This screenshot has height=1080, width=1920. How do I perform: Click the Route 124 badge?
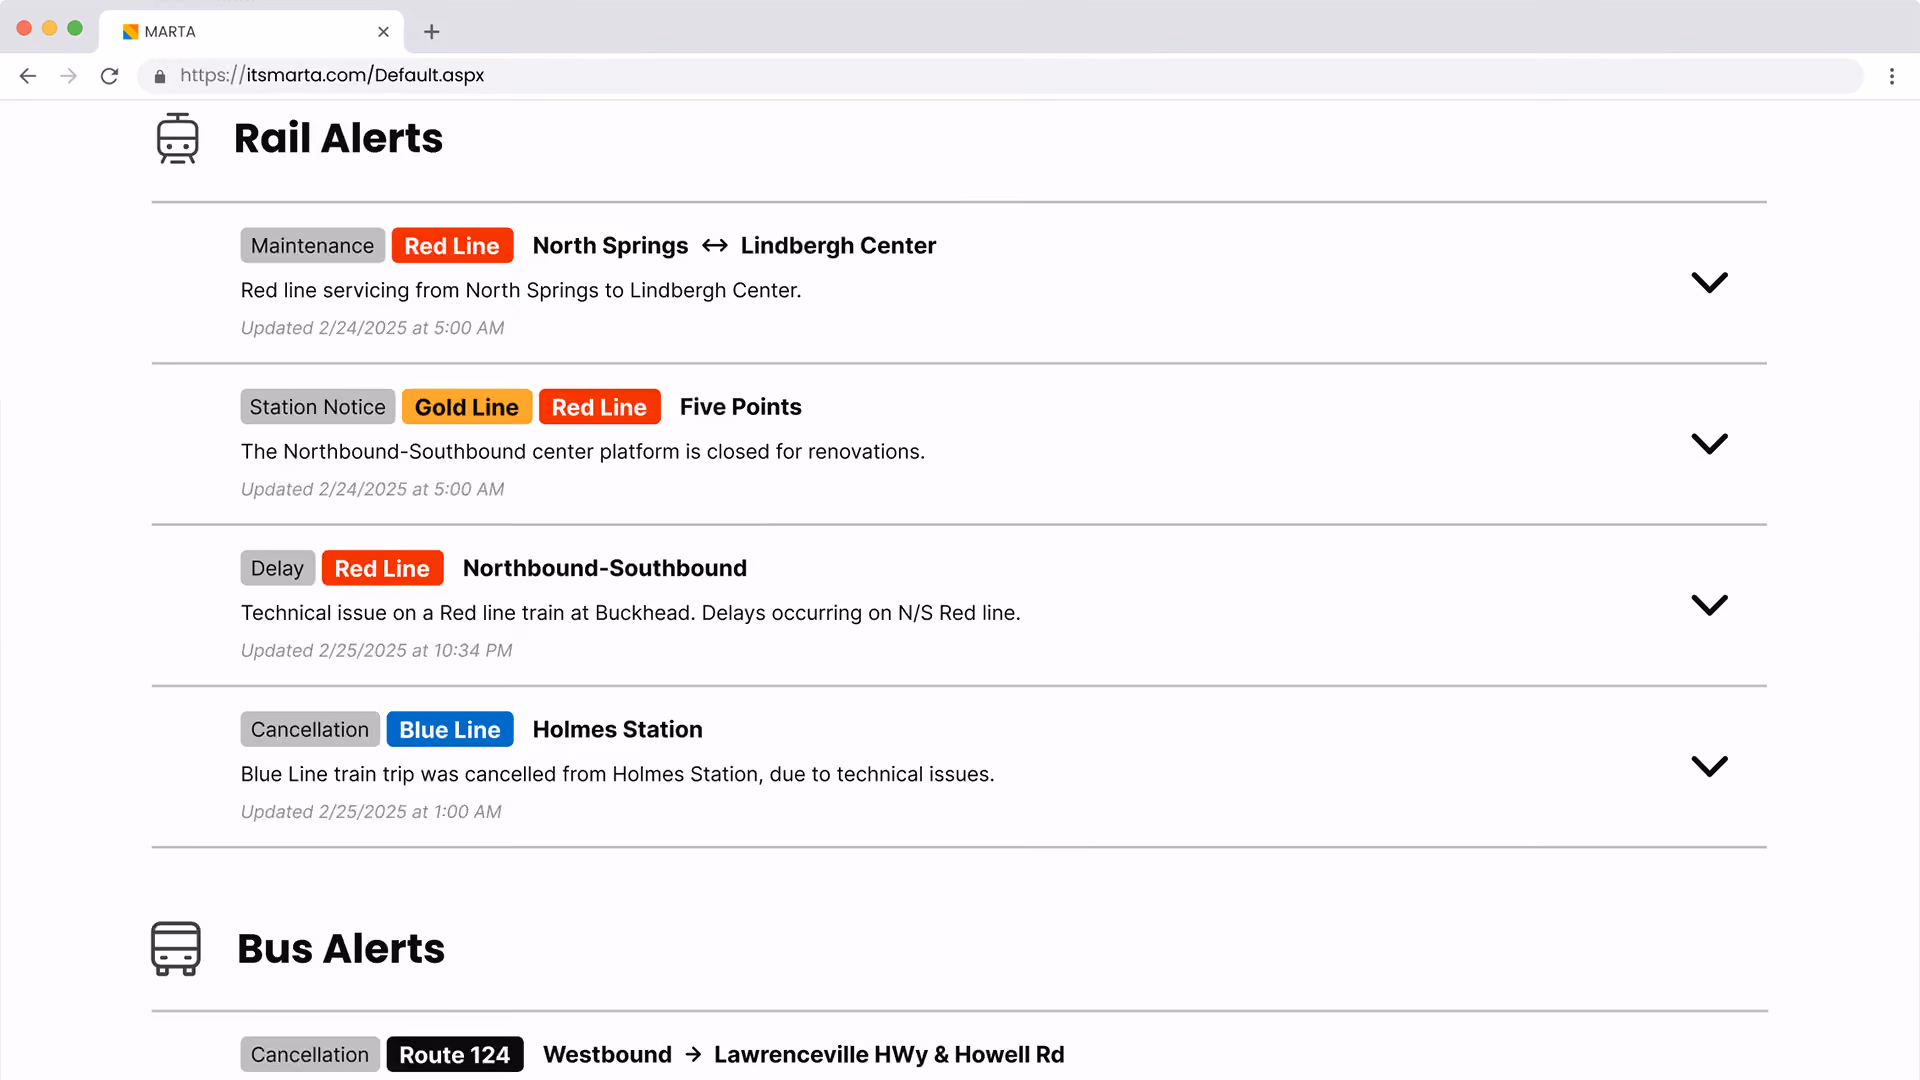[x=455, y=1054]
